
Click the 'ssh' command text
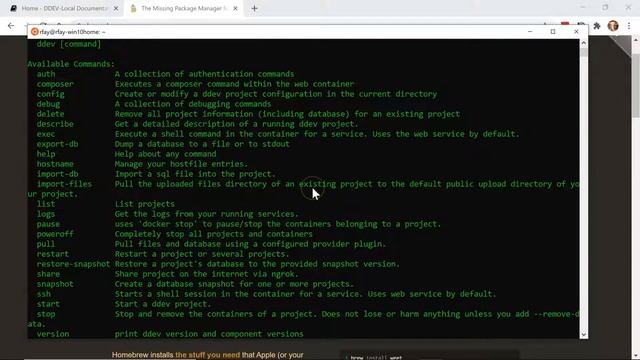tap(44, 294)
